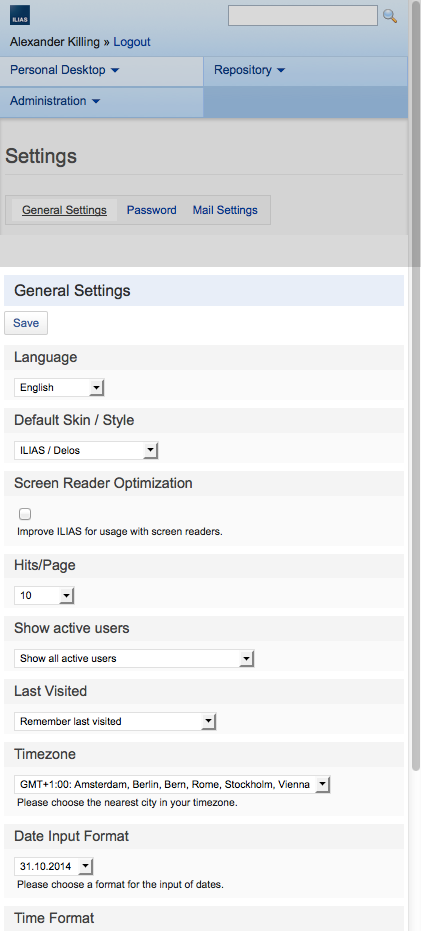
Task: Open the Show active users dropdown
Action: tap(134, 658)
